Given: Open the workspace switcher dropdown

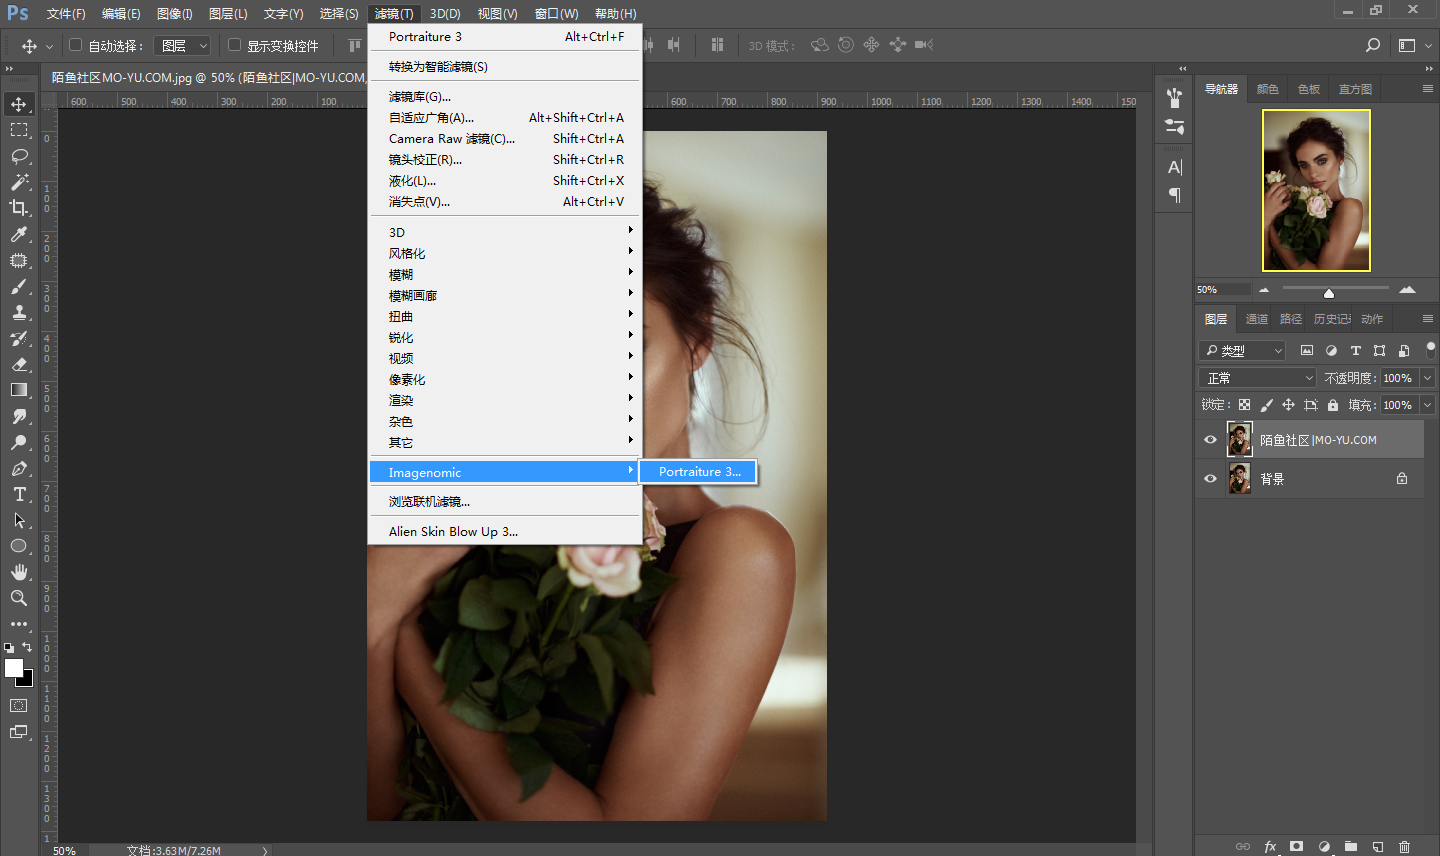Looking at the screenshot, I should pos(1413,45).
